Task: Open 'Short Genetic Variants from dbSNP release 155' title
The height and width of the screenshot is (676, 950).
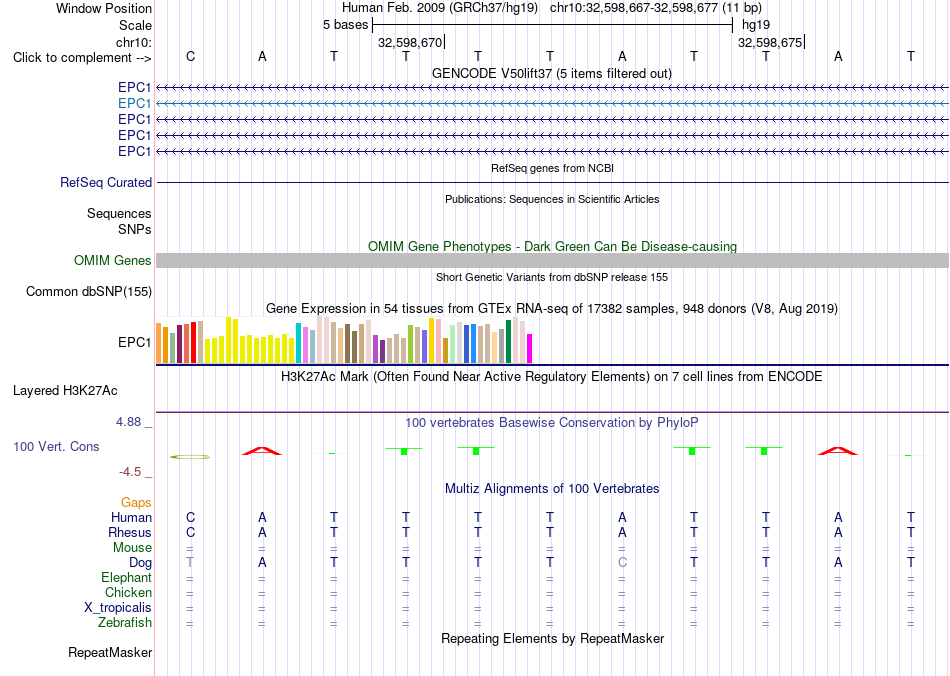Action: pos(552,277)
